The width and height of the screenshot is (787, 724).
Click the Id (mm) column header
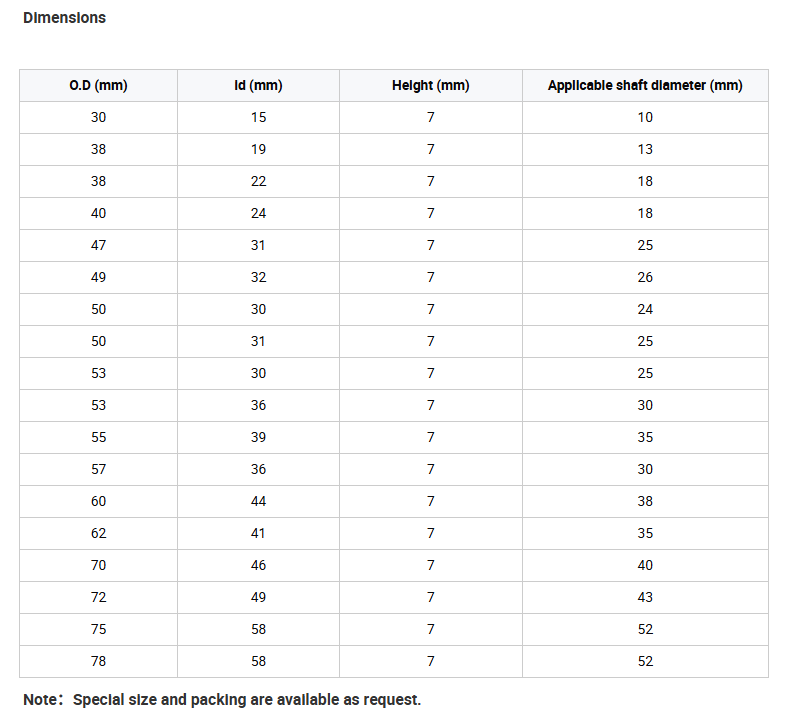(x=258, y=85)
